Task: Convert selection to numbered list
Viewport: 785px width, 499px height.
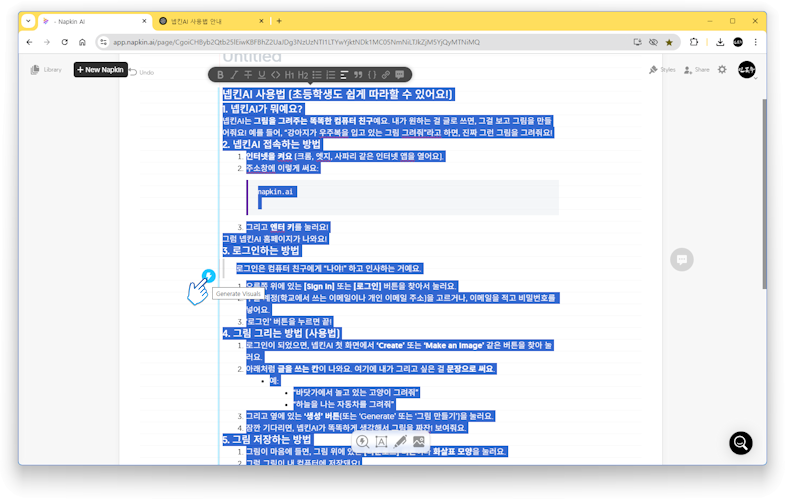Action: click(x=330, y=75)
